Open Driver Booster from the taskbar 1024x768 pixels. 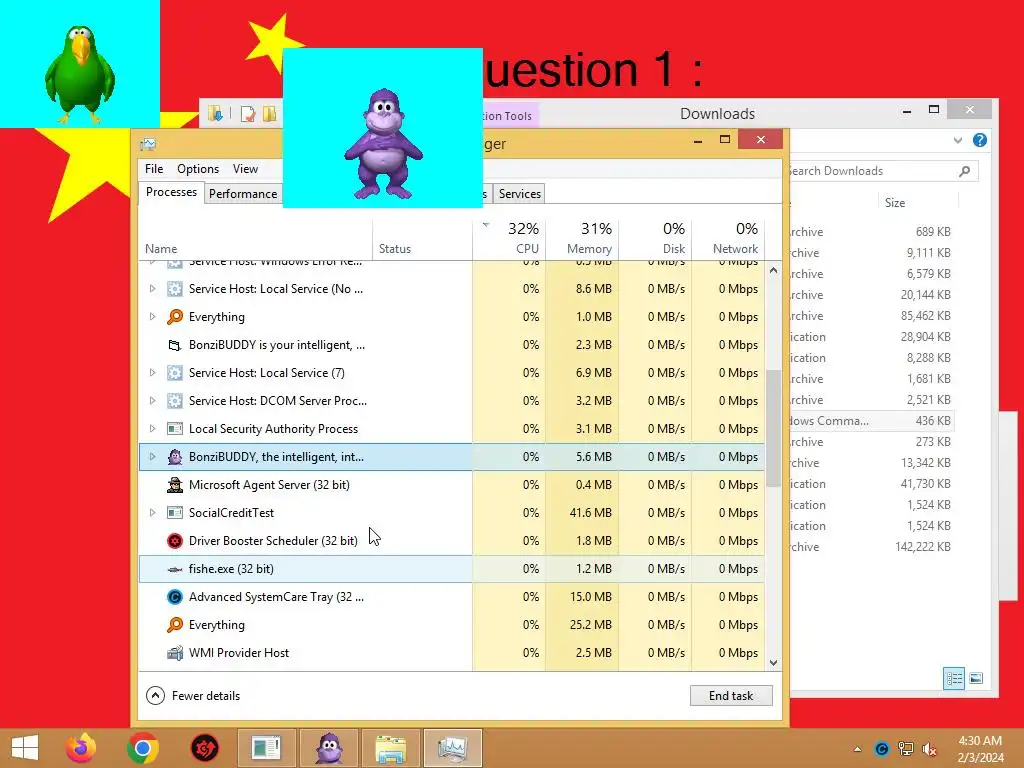204,748
